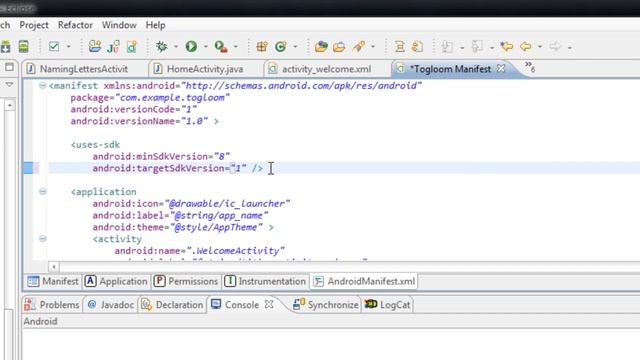Open the Declaration view tab

(172, 305)
